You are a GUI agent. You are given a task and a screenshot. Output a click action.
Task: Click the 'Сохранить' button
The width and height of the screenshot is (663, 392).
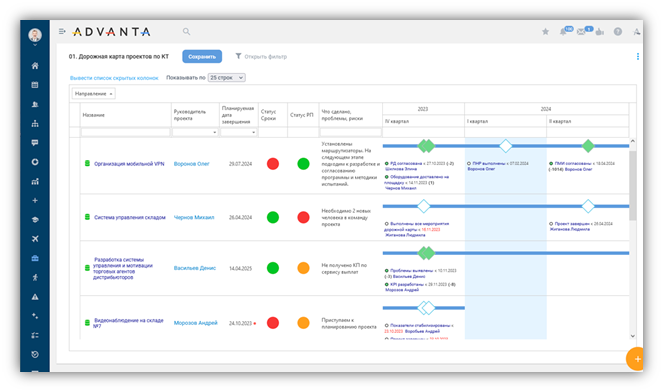tap(202, 57)
